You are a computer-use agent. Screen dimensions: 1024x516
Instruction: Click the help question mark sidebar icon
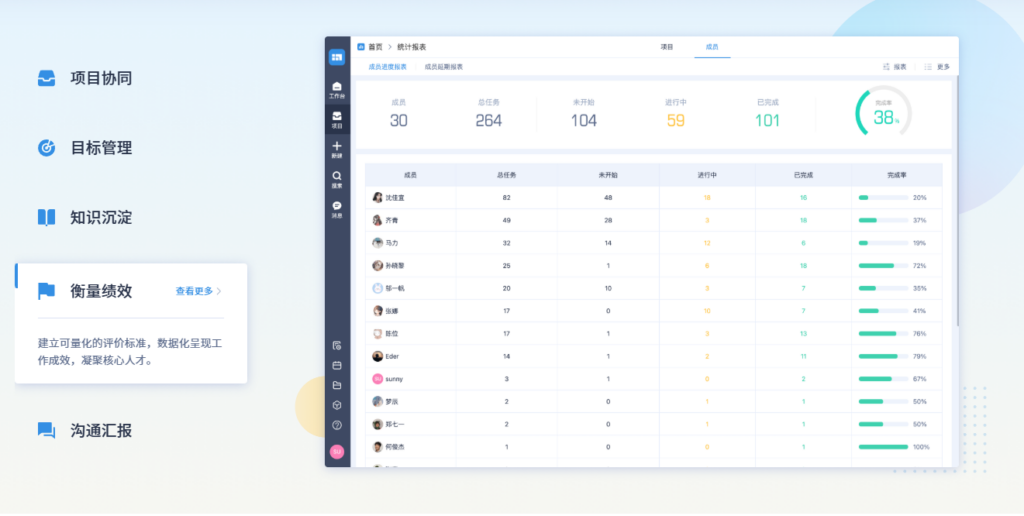tap(337, 425)
